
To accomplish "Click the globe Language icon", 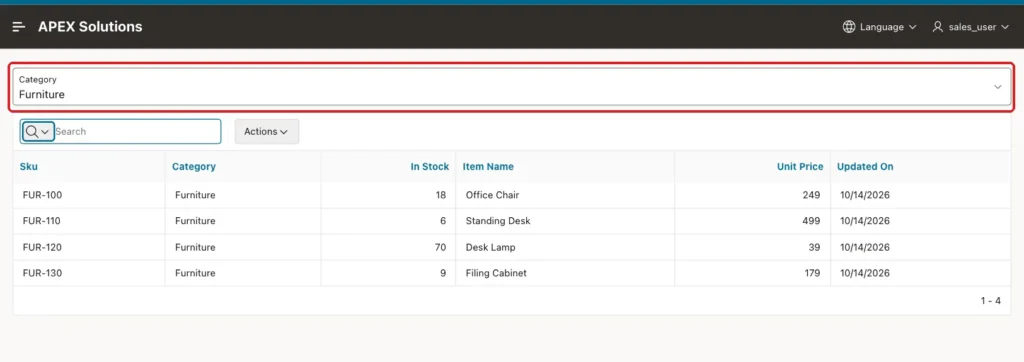I will coord(849,27).
